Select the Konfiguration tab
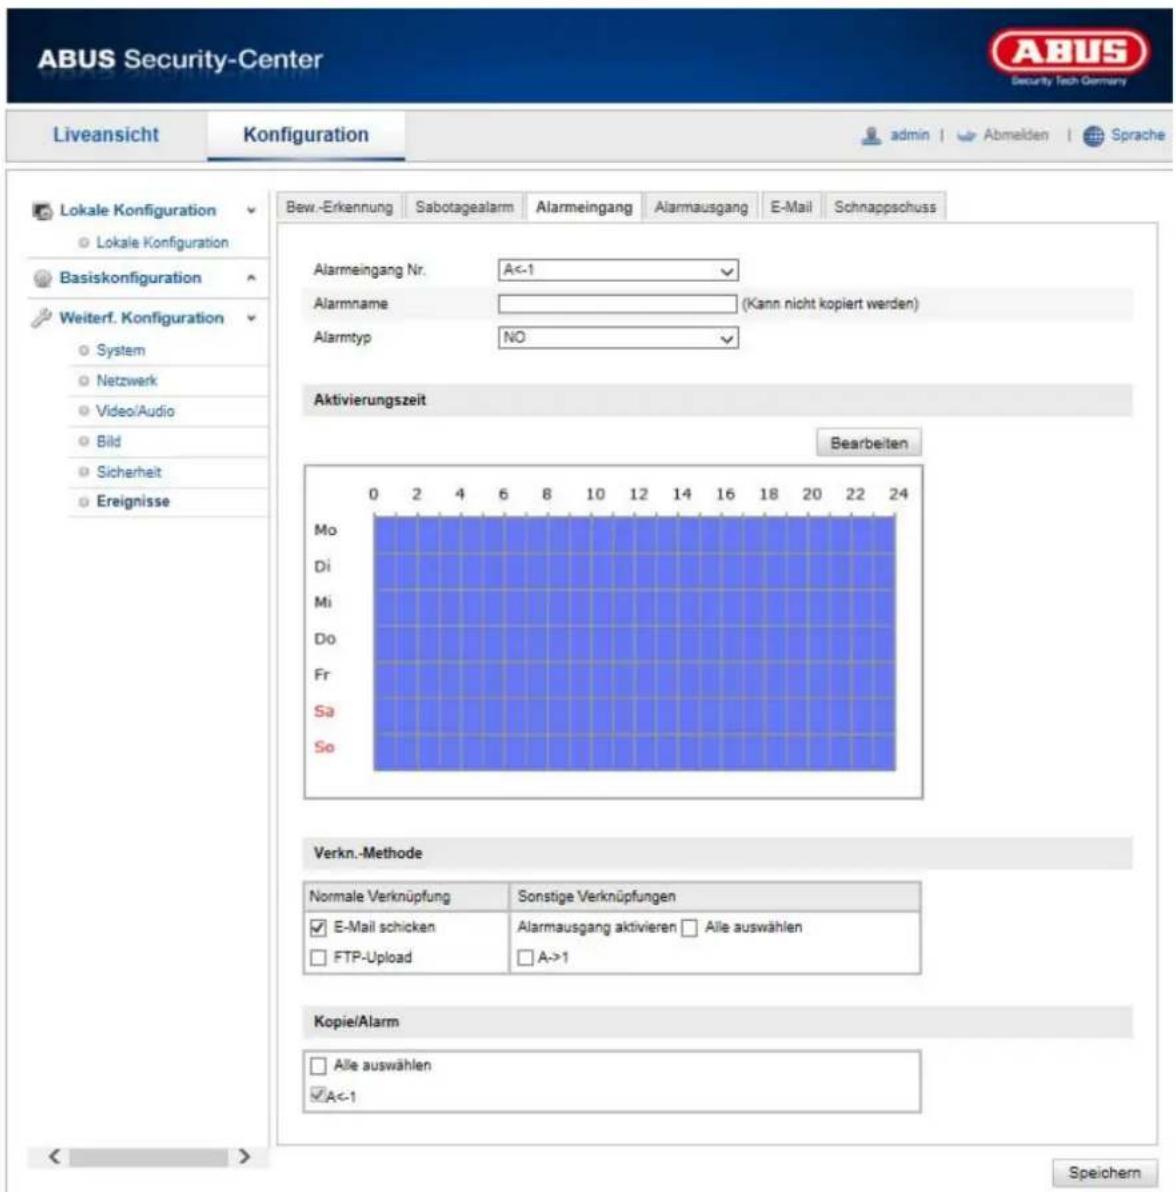 click(306, 135)
